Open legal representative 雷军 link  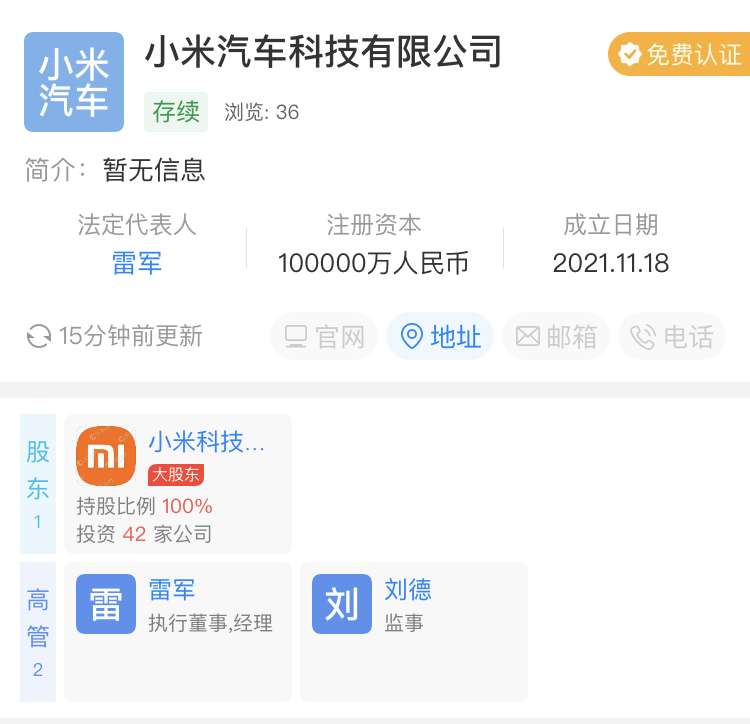click(137, 263)
